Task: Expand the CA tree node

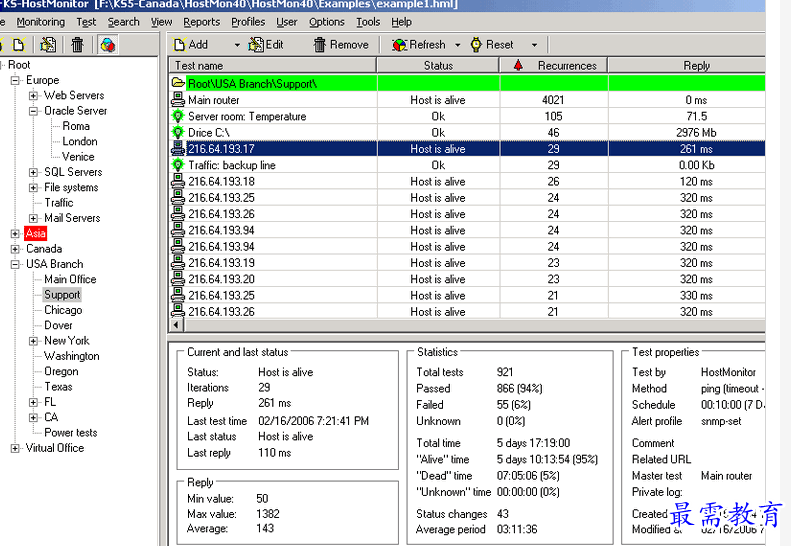Action: (x=33, y=417)
